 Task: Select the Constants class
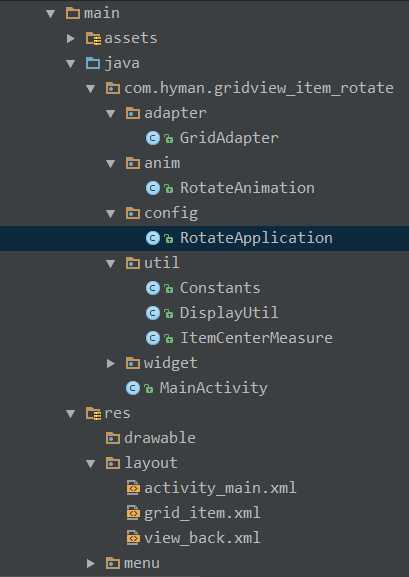[x=220, y=288]
